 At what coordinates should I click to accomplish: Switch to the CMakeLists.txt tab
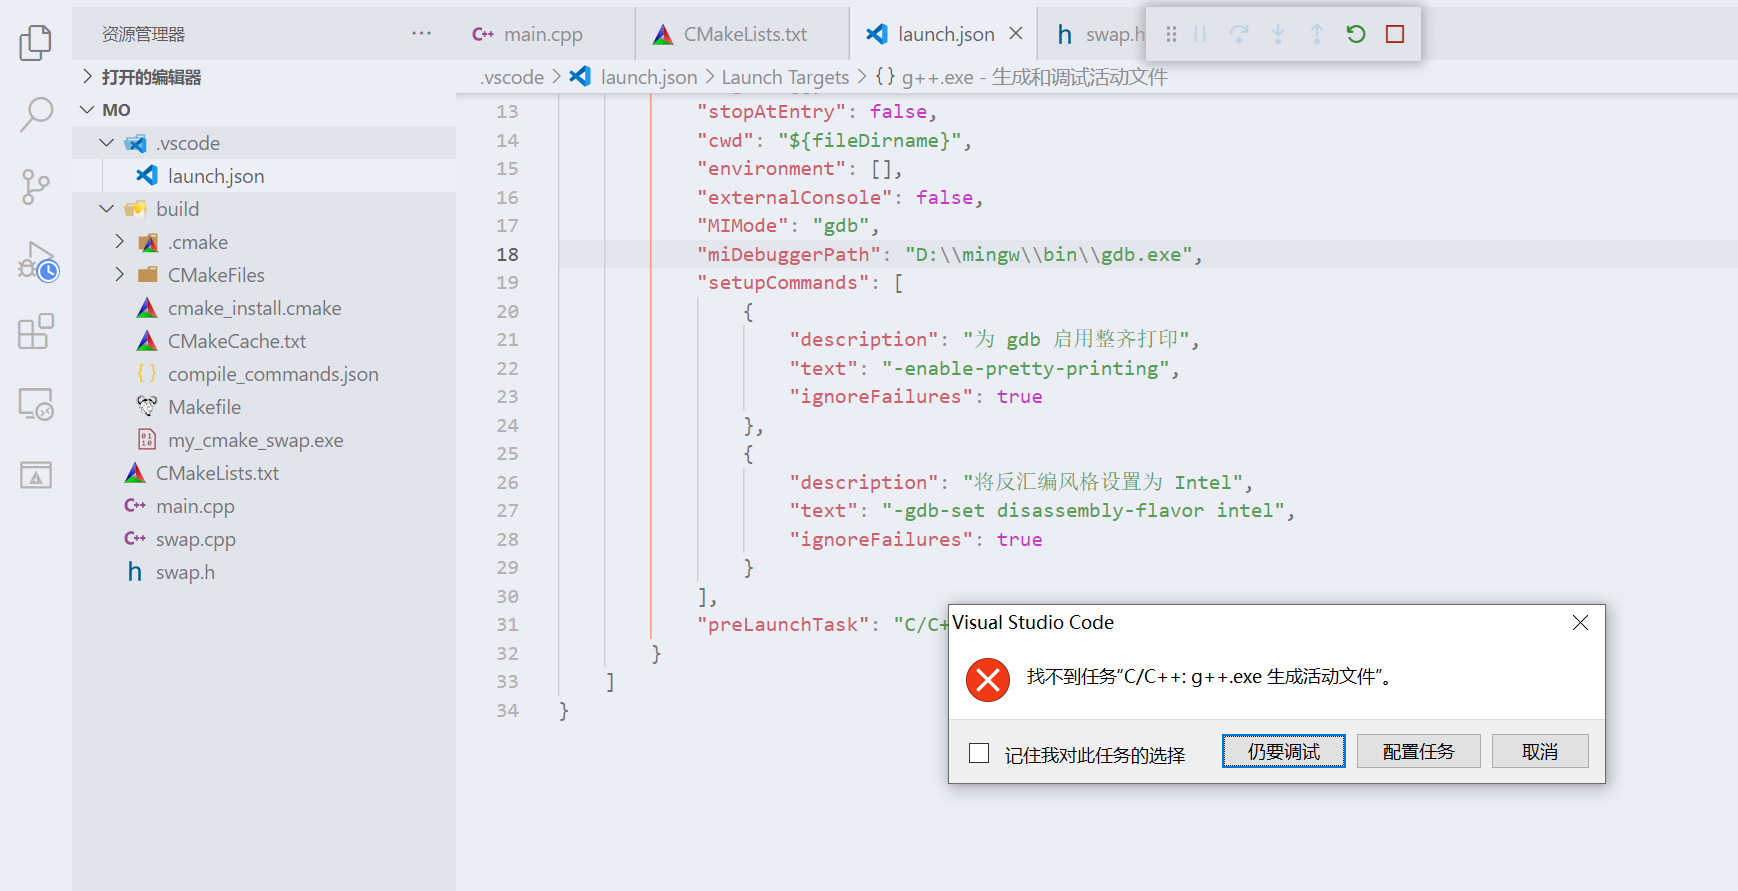tap(743, 34)
